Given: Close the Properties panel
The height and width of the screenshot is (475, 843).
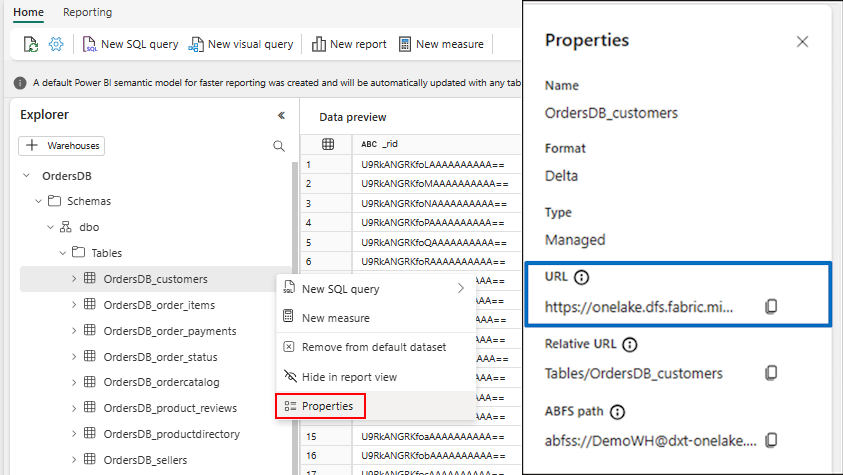Looking at the screenshot, I should [802, 41].
